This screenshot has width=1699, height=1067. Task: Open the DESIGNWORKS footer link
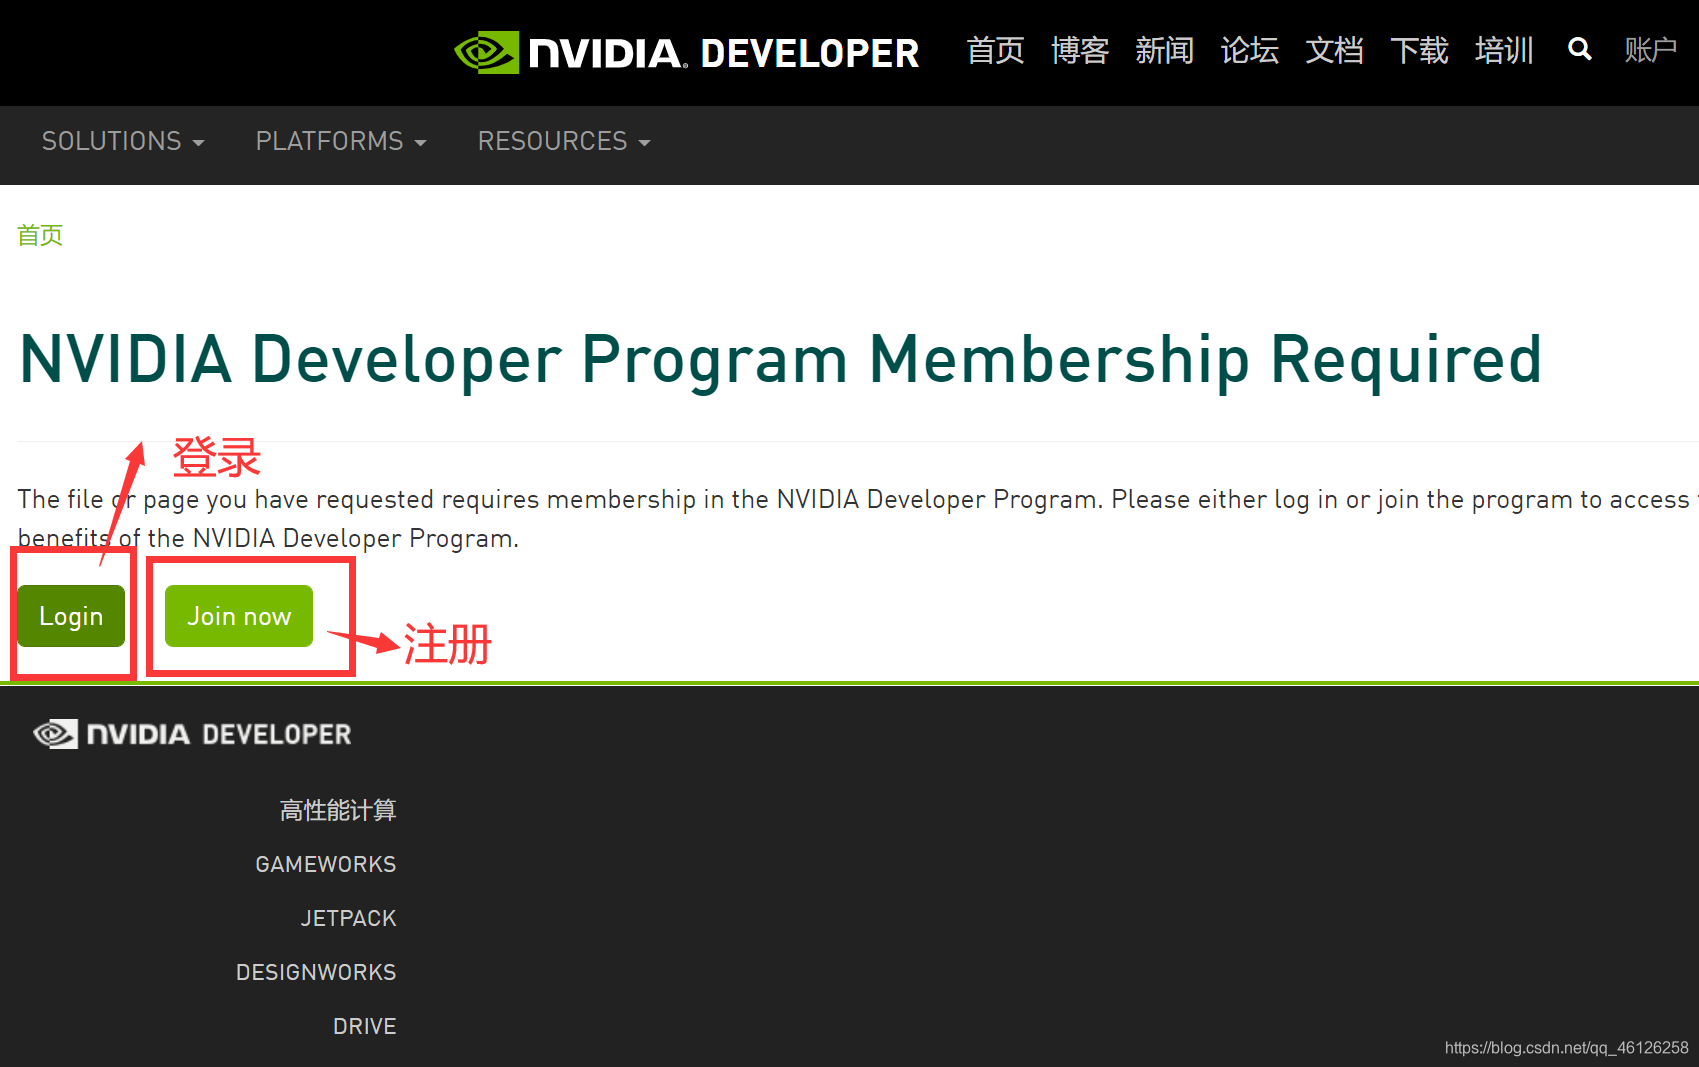[316, 972]
